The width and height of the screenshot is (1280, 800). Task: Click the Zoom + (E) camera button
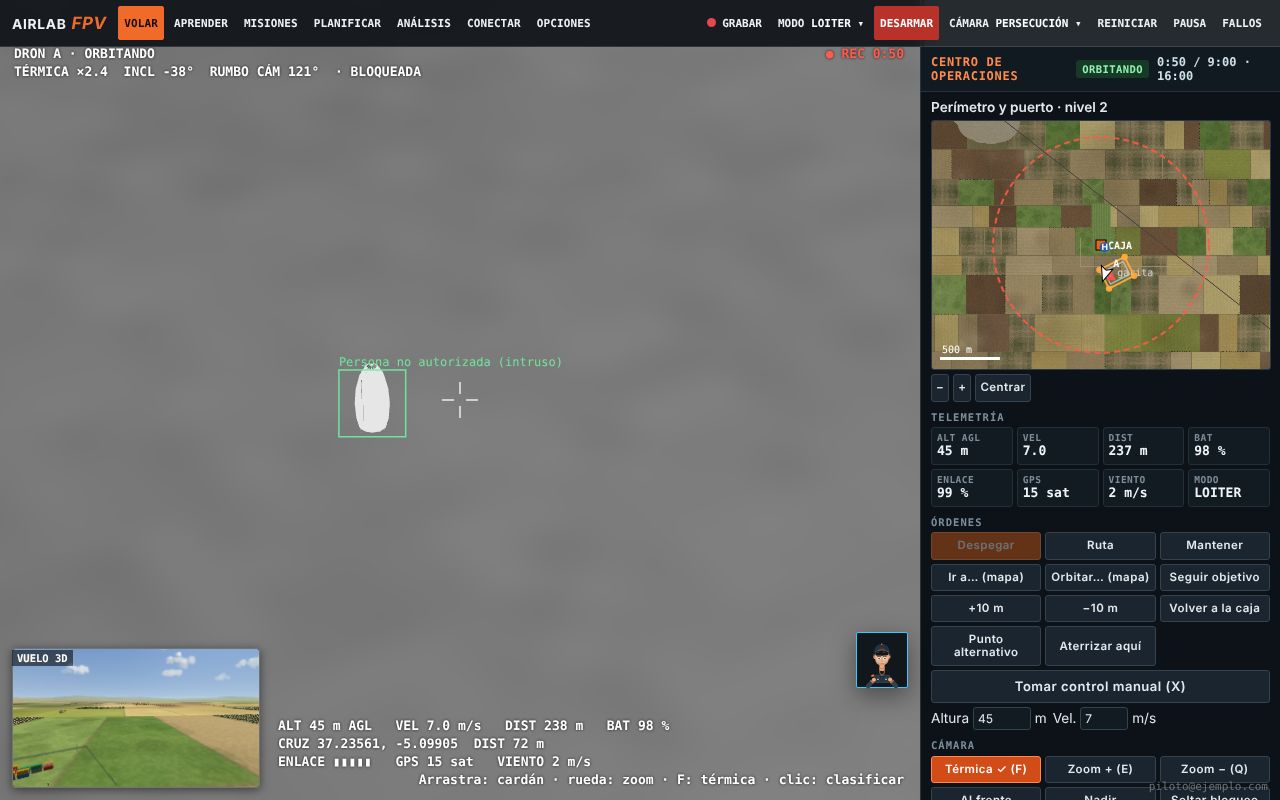coord(1100,769)
